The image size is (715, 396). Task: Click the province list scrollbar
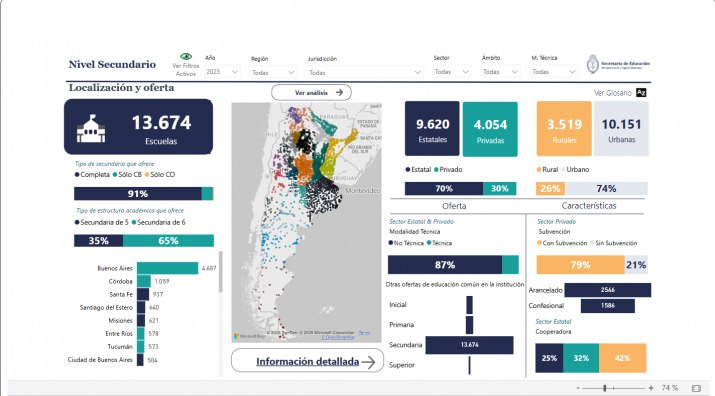[221, 271]
